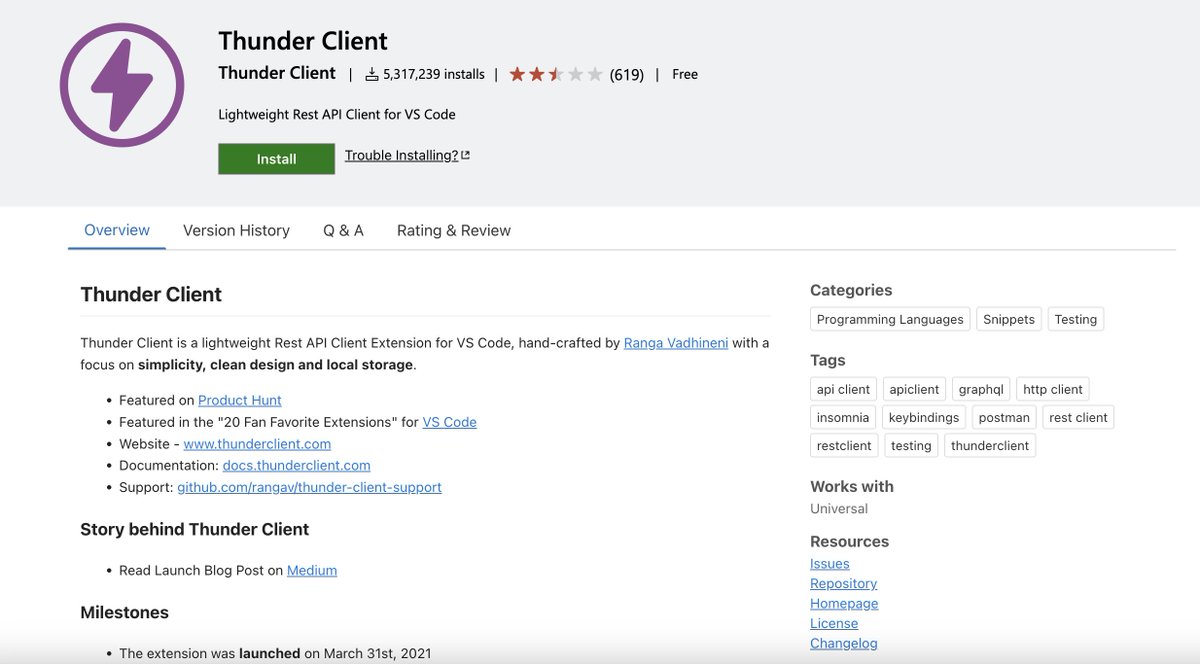
Task: Open the Trouble Installing? link
Action: point(401,155)
